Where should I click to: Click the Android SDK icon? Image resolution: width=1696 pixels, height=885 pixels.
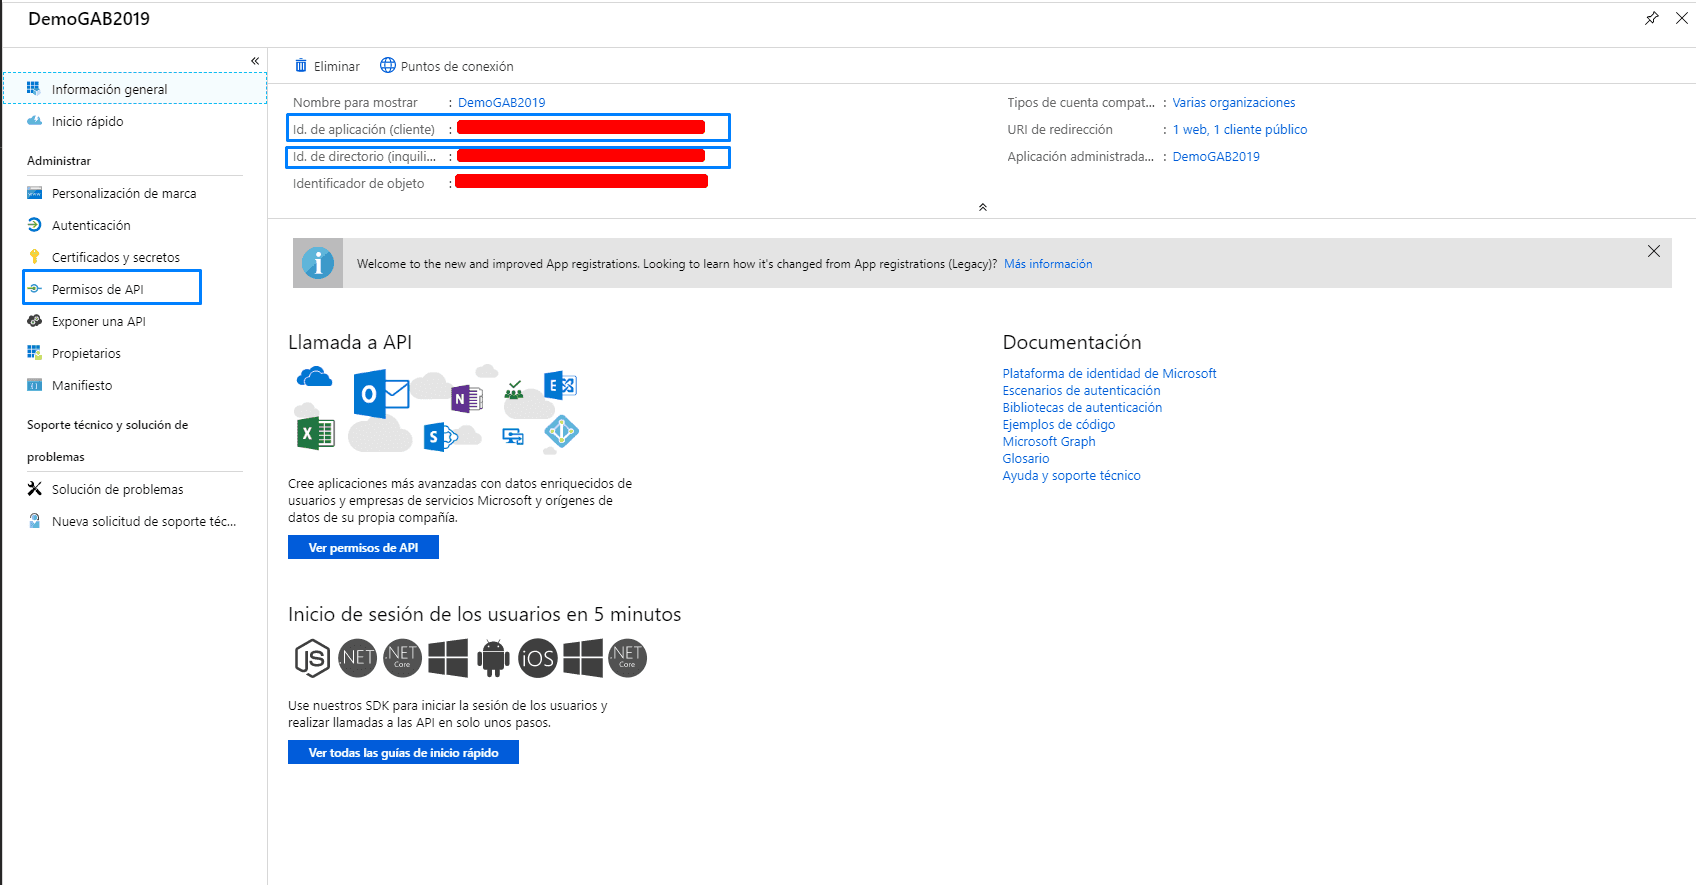pyautogui.click(x=493, y=658)
